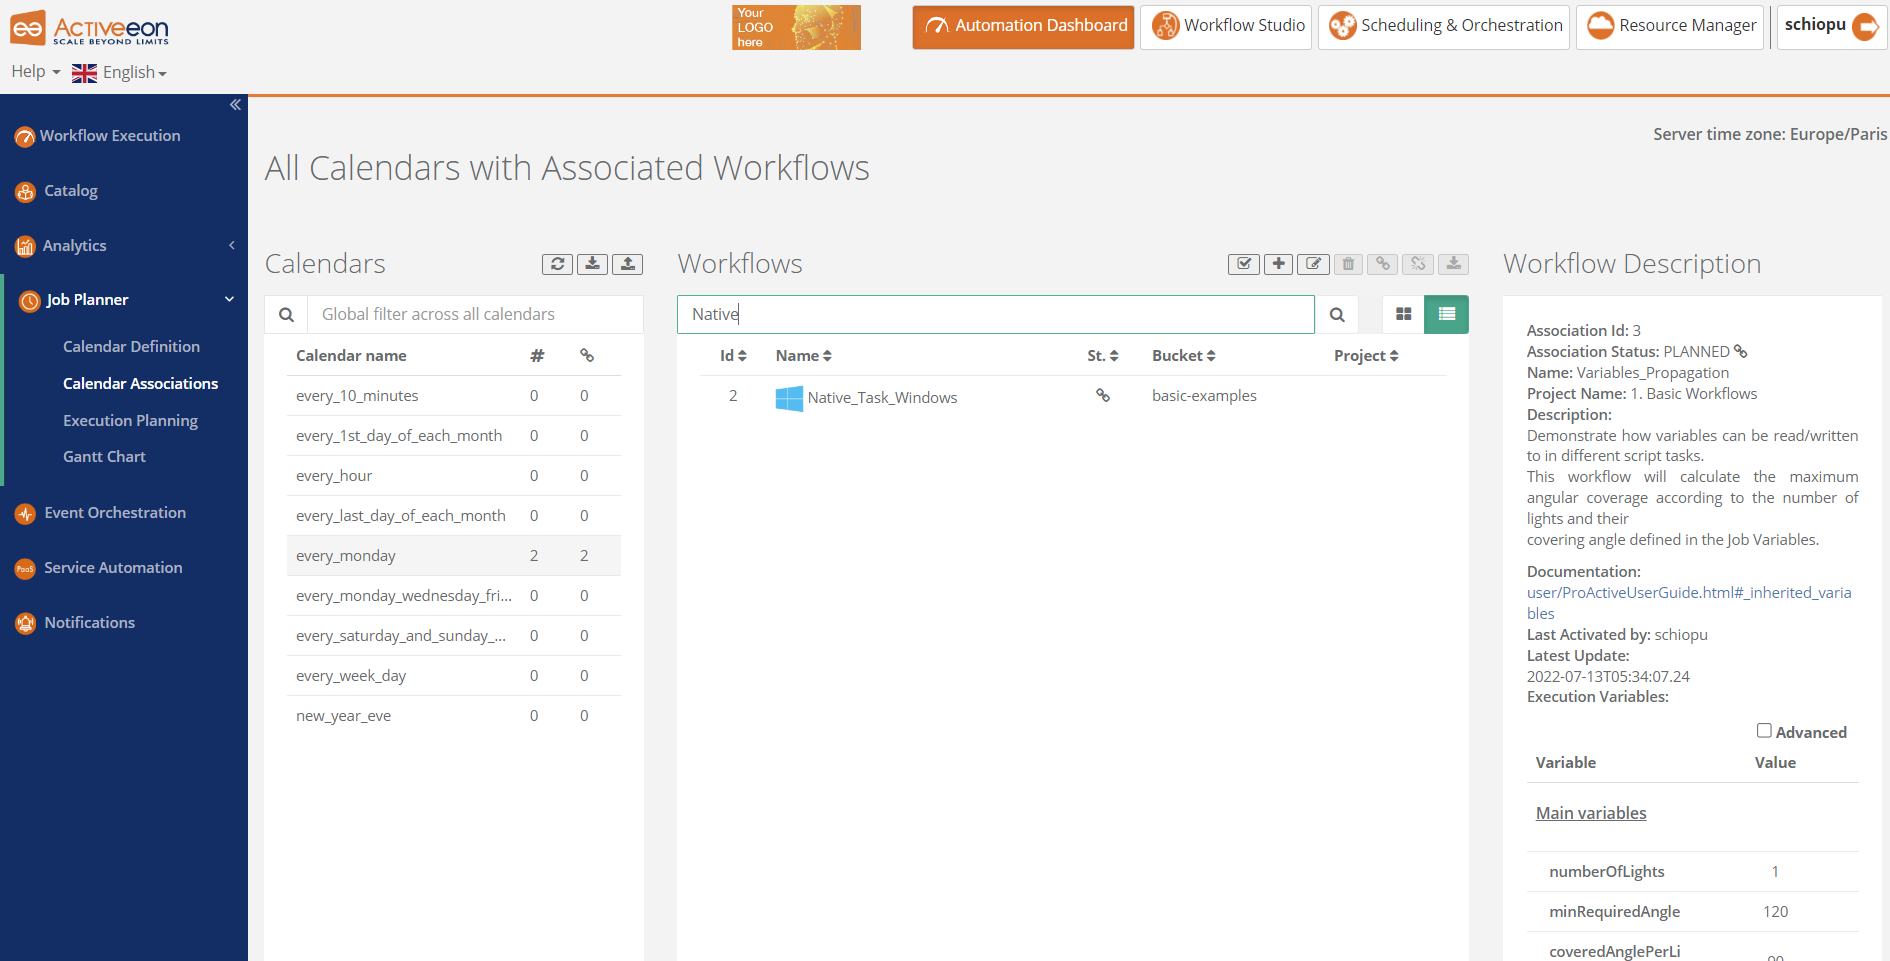Switch workflows to grid view
Viewport: 1890px width, 961px height.
1404,315
